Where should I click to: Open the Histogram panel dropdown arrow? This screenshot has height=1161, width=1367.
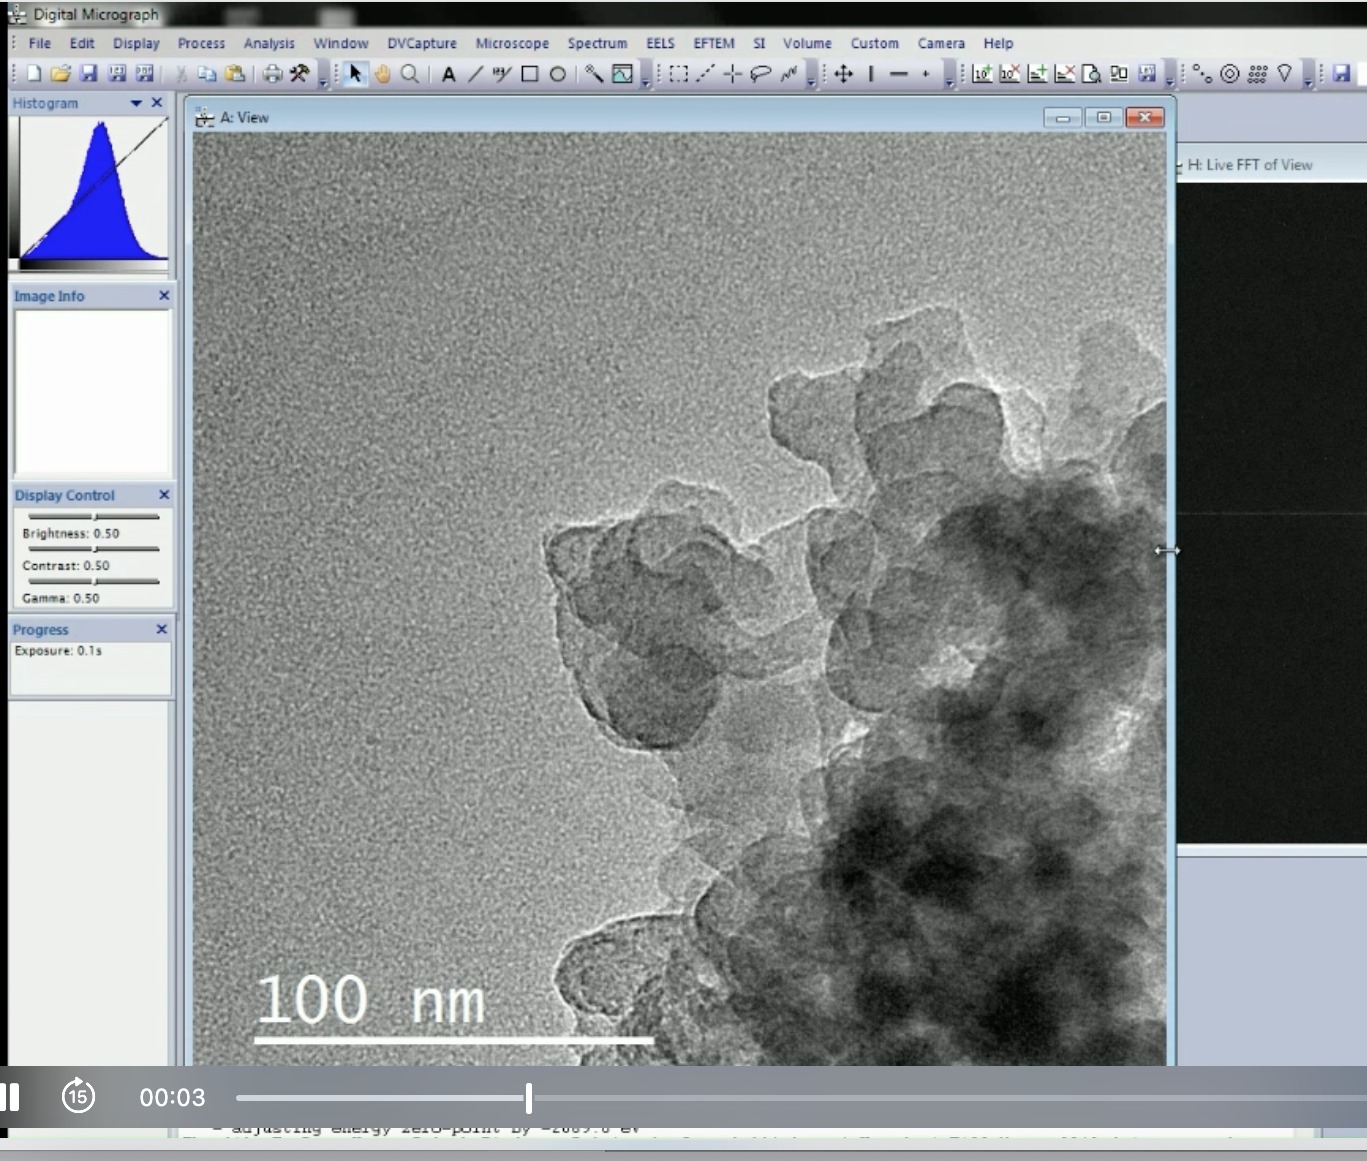coord(136,103)
